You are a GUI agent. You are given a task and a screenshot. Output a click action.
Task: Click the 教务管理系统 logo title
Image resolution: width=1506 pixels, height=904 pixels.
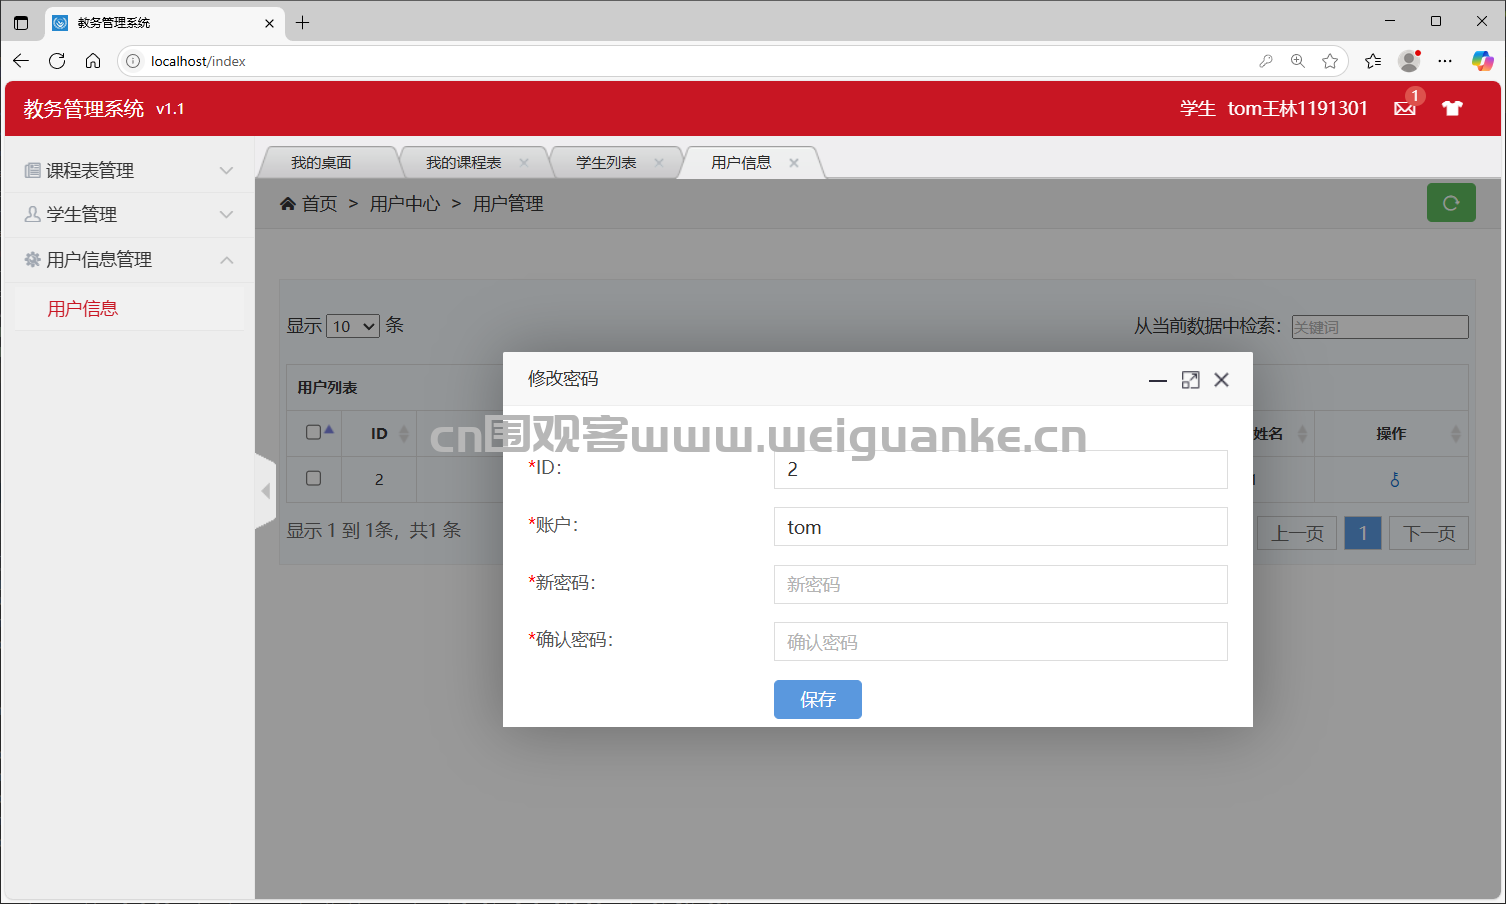pyautogui.click(x=84, y=109)
